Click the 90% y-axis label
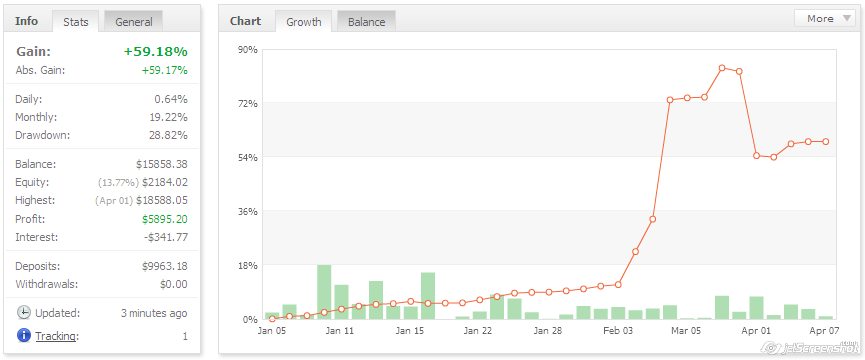 (248, 49)
